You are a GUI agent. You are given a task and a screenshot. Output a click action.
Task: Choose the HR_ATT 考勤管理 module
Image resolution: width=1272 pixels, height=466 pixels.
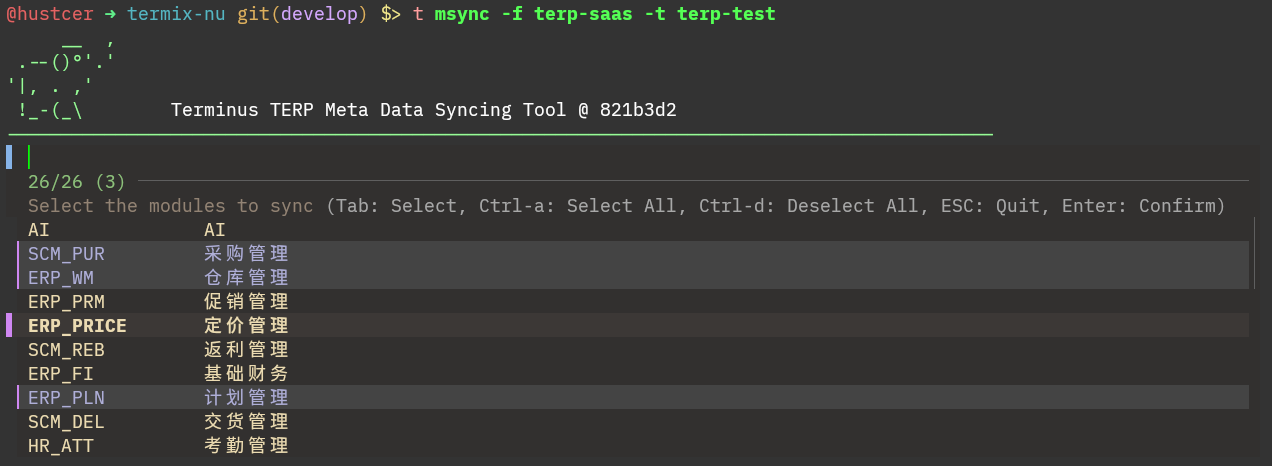[x=158, y=445]
